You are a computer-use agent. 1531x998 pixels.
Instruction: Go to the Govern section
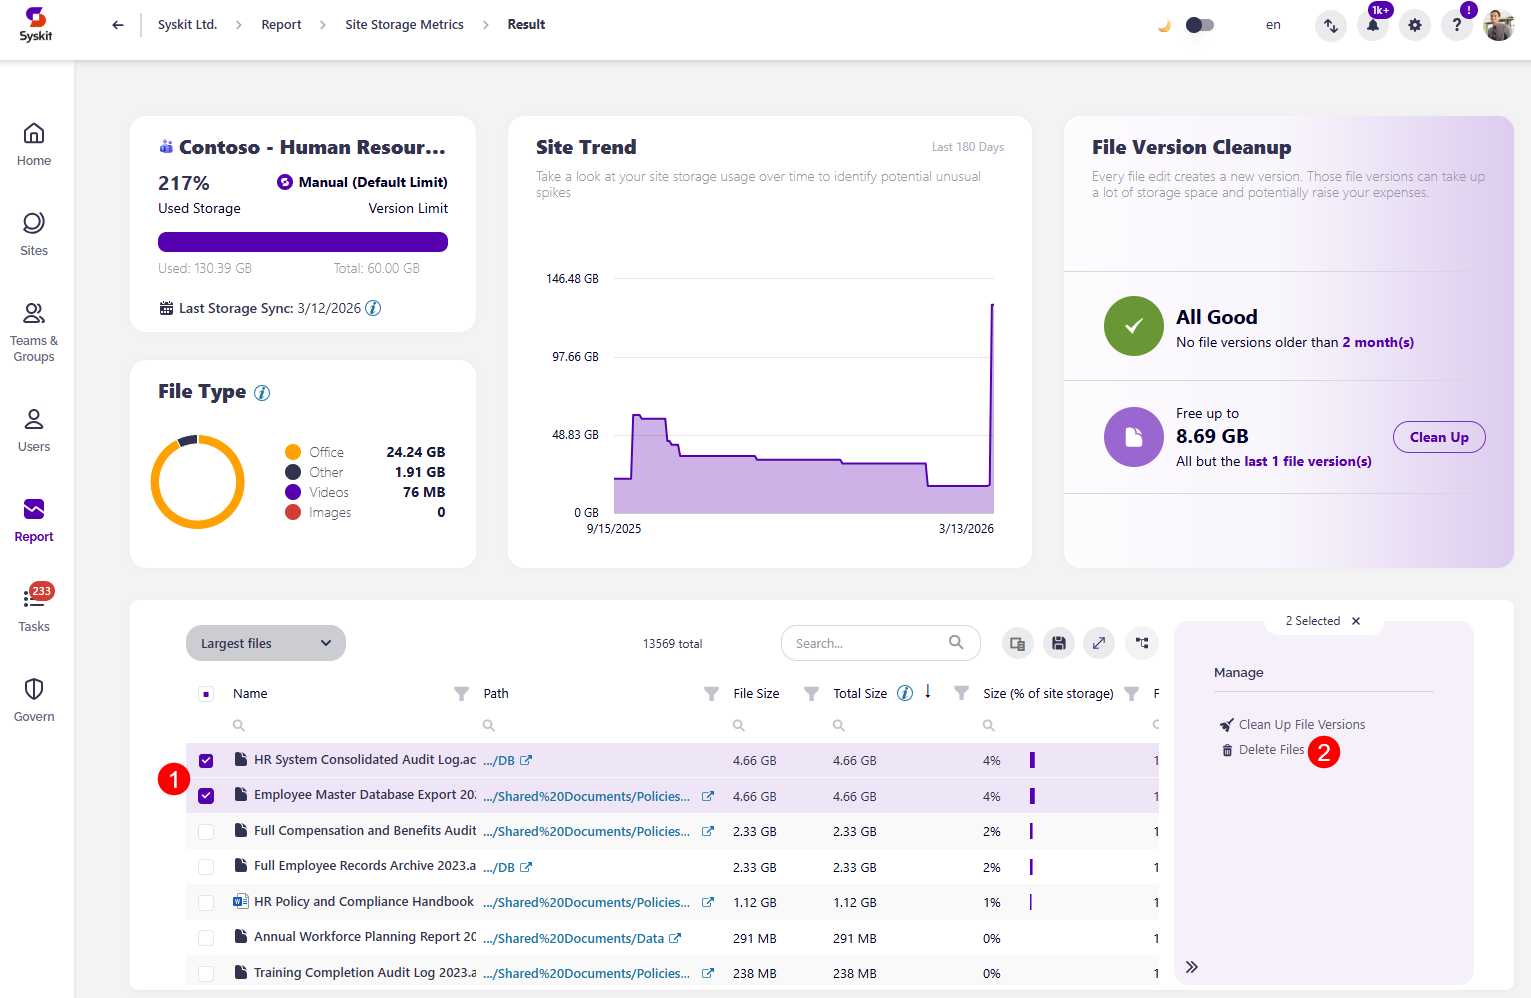(33, 698)
